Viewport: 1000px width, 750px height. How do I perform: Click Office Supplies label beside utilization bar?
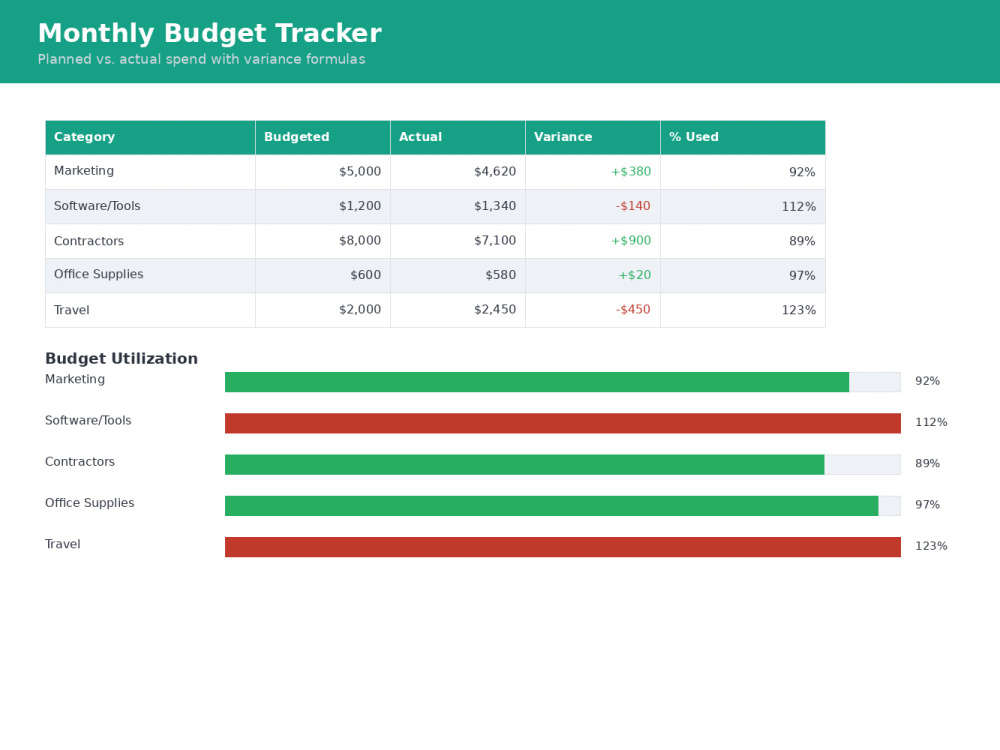(x=89, y=503)
